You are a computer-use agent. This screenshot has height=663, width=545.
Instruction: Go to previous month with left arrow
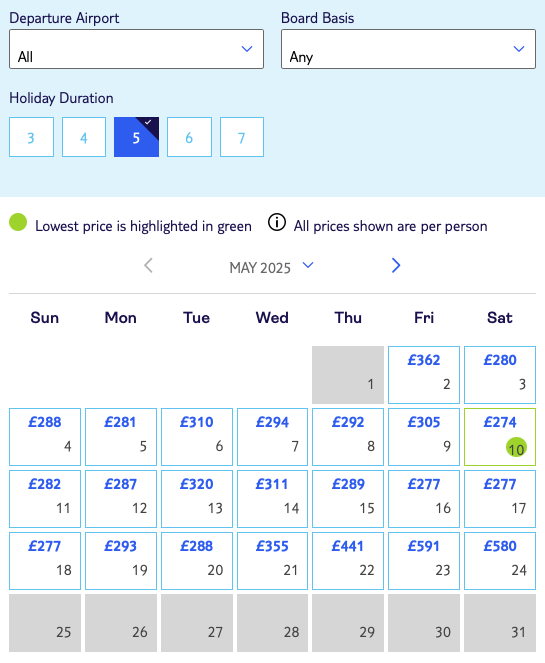pyautogui.click(x=148, y=266)
